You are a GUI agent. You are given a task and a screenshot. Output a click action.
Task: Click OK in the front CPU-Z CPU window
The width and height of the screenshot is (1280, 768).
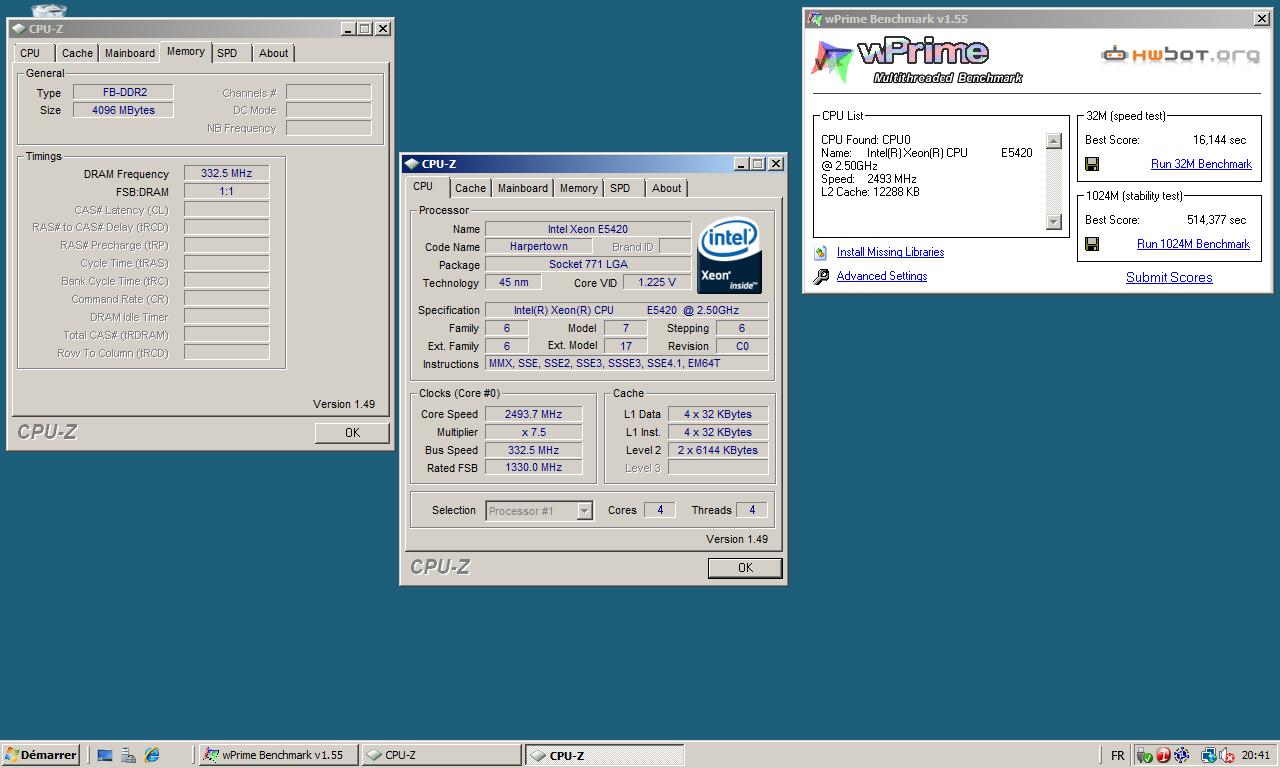coord(745,568)
